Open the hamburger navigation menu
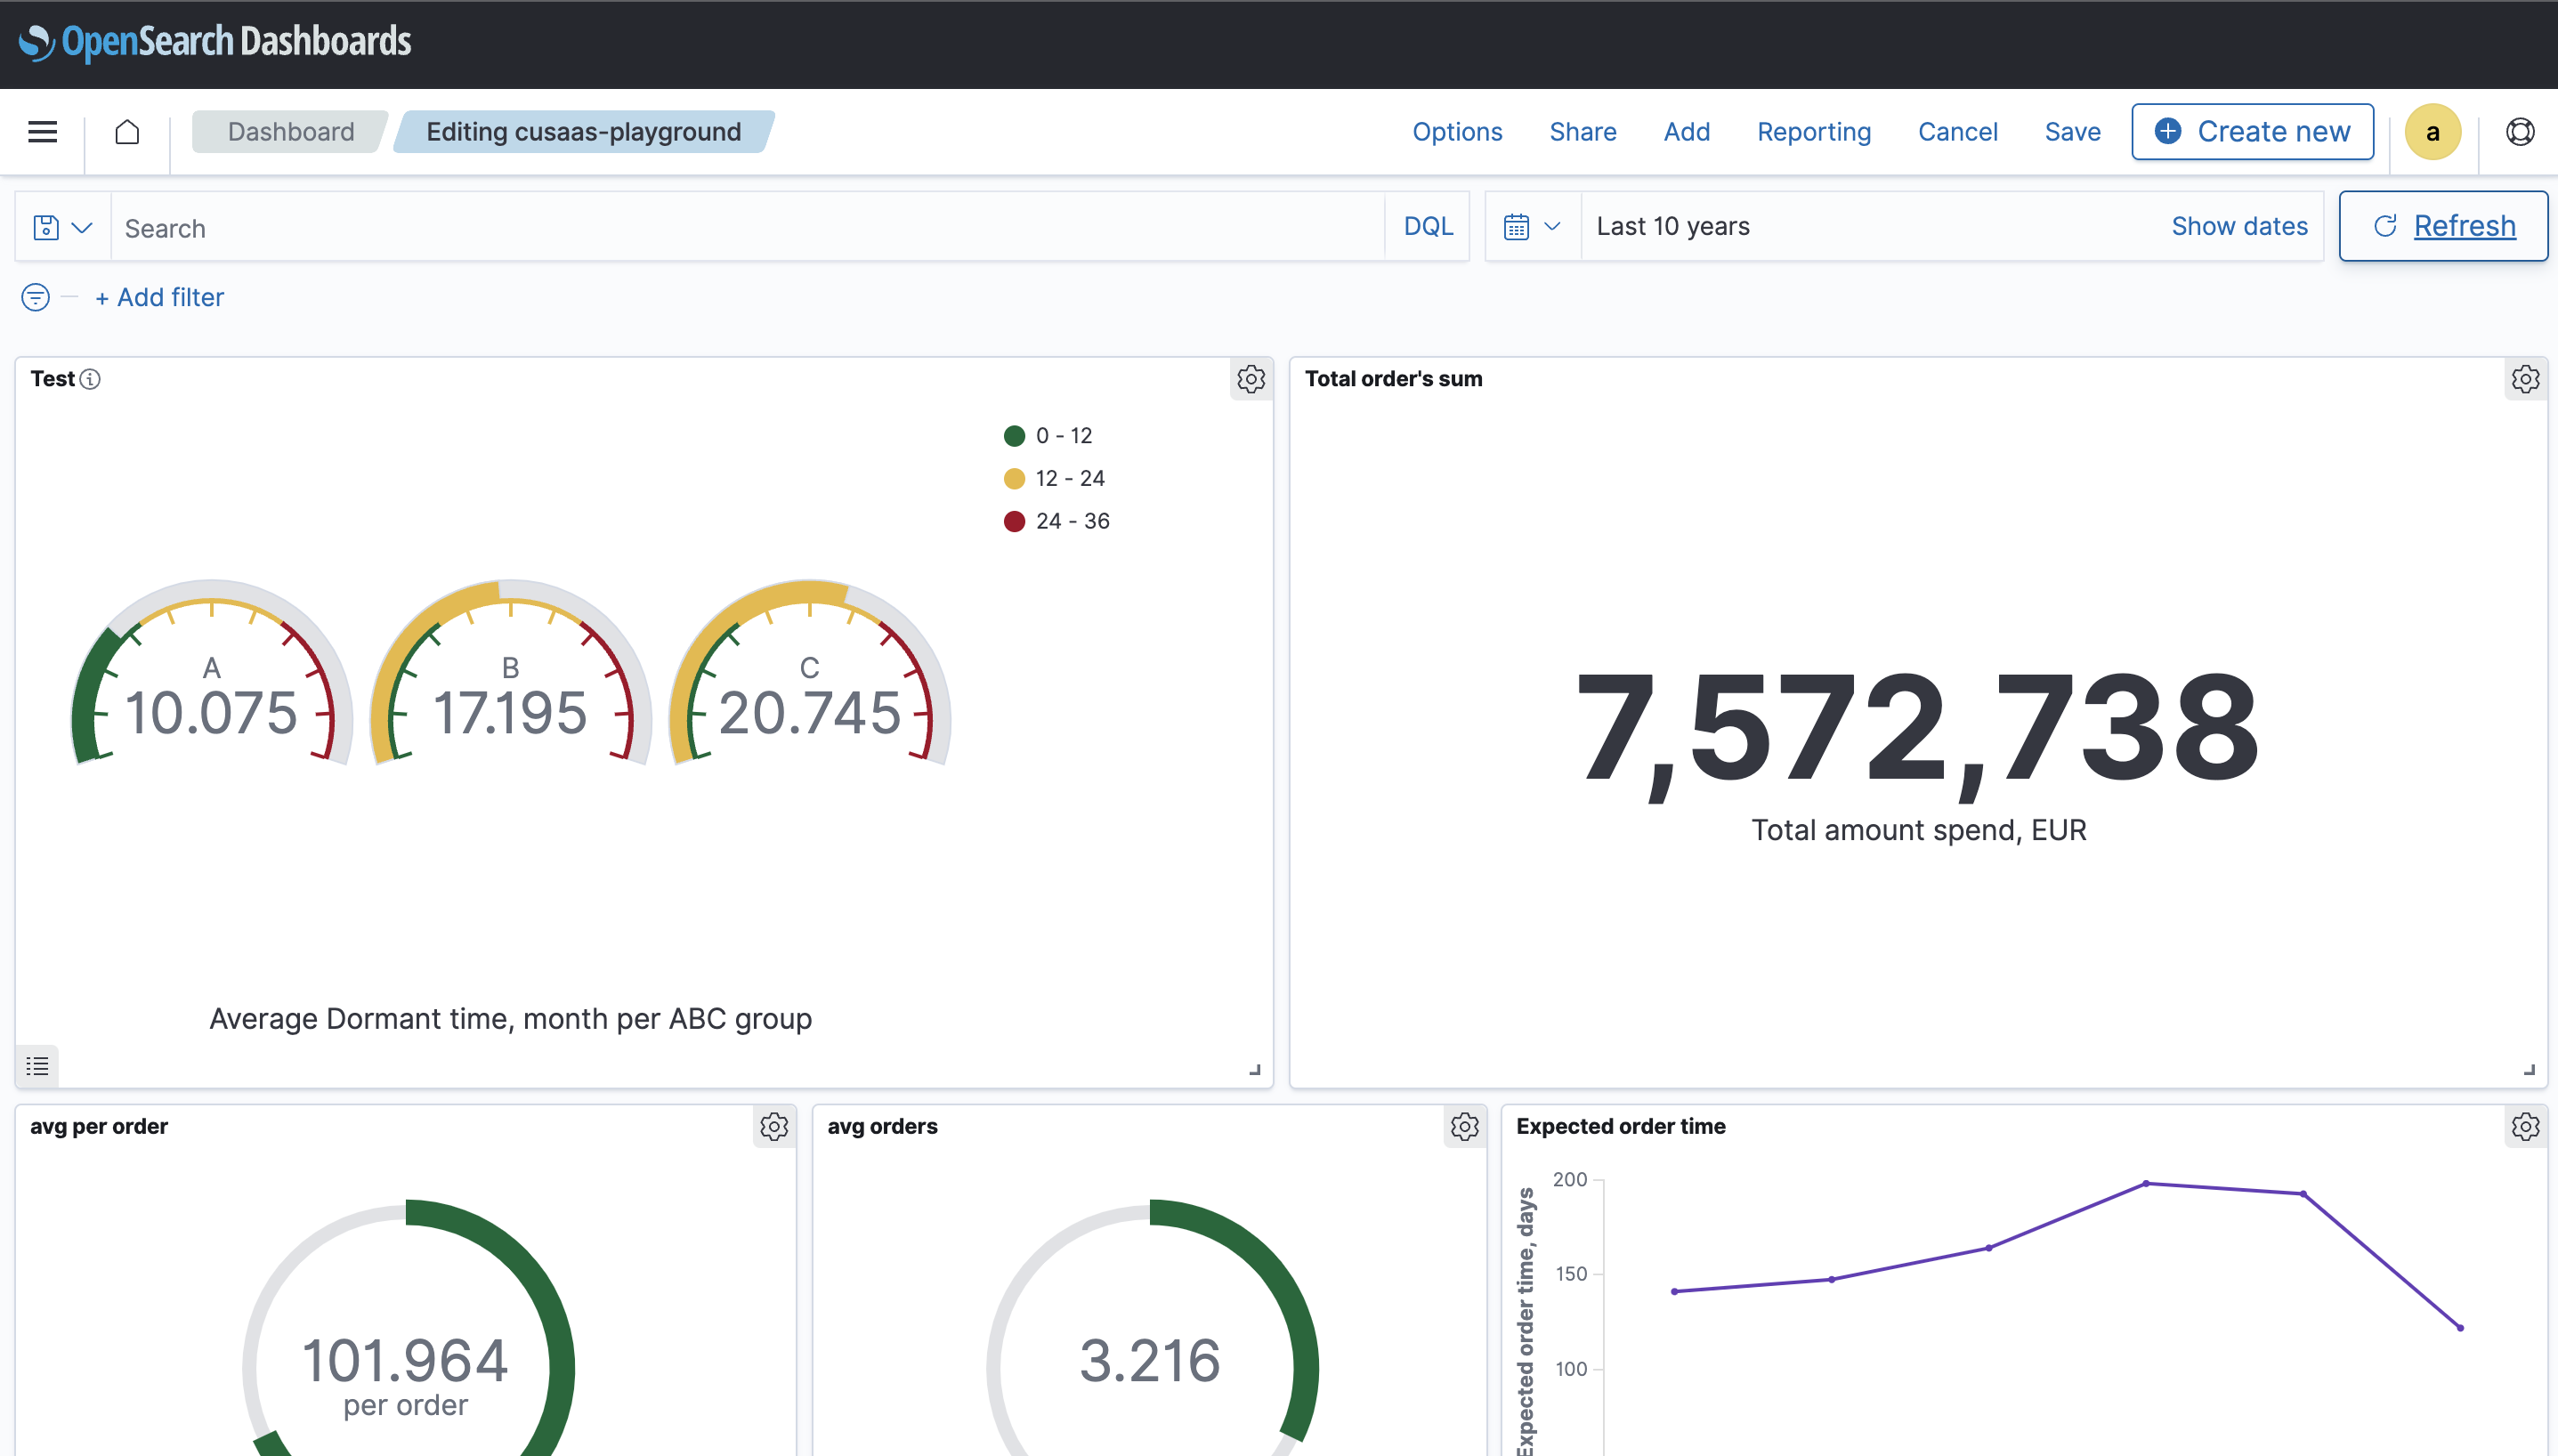 coord(42,132)
